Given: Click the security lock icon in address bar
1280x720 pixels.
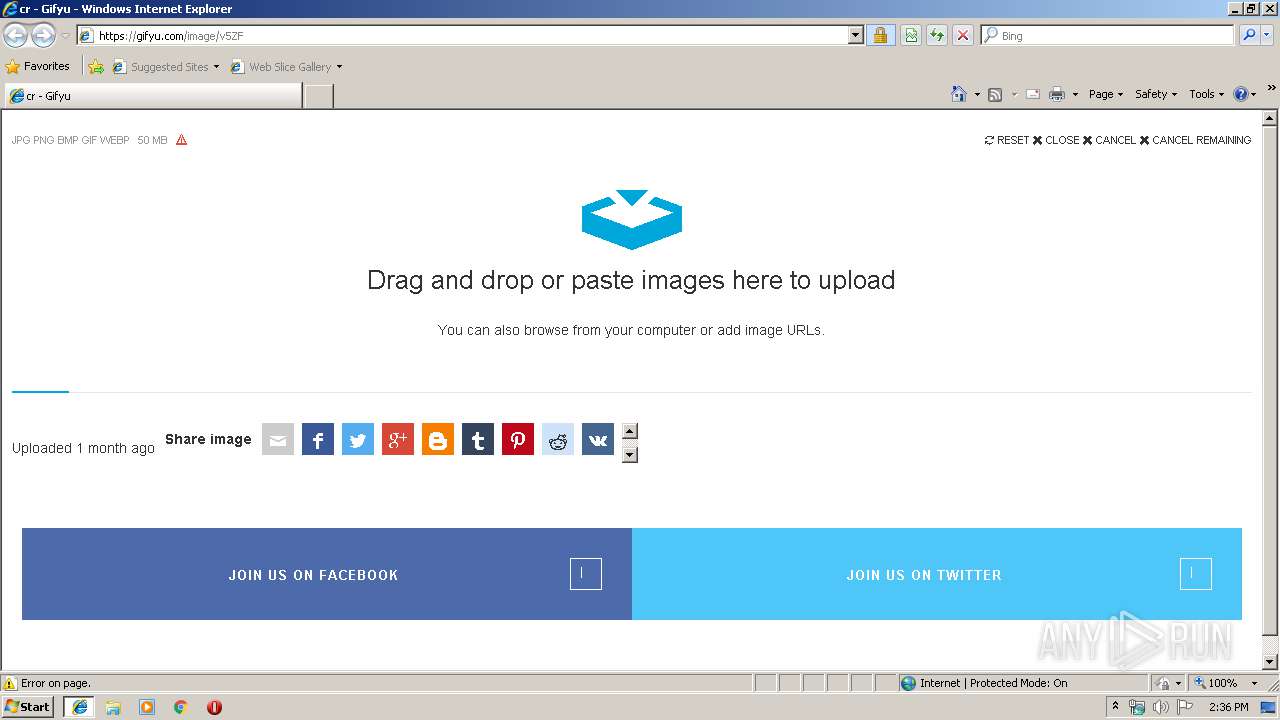Looking at the screenshot, I should 880,35.
